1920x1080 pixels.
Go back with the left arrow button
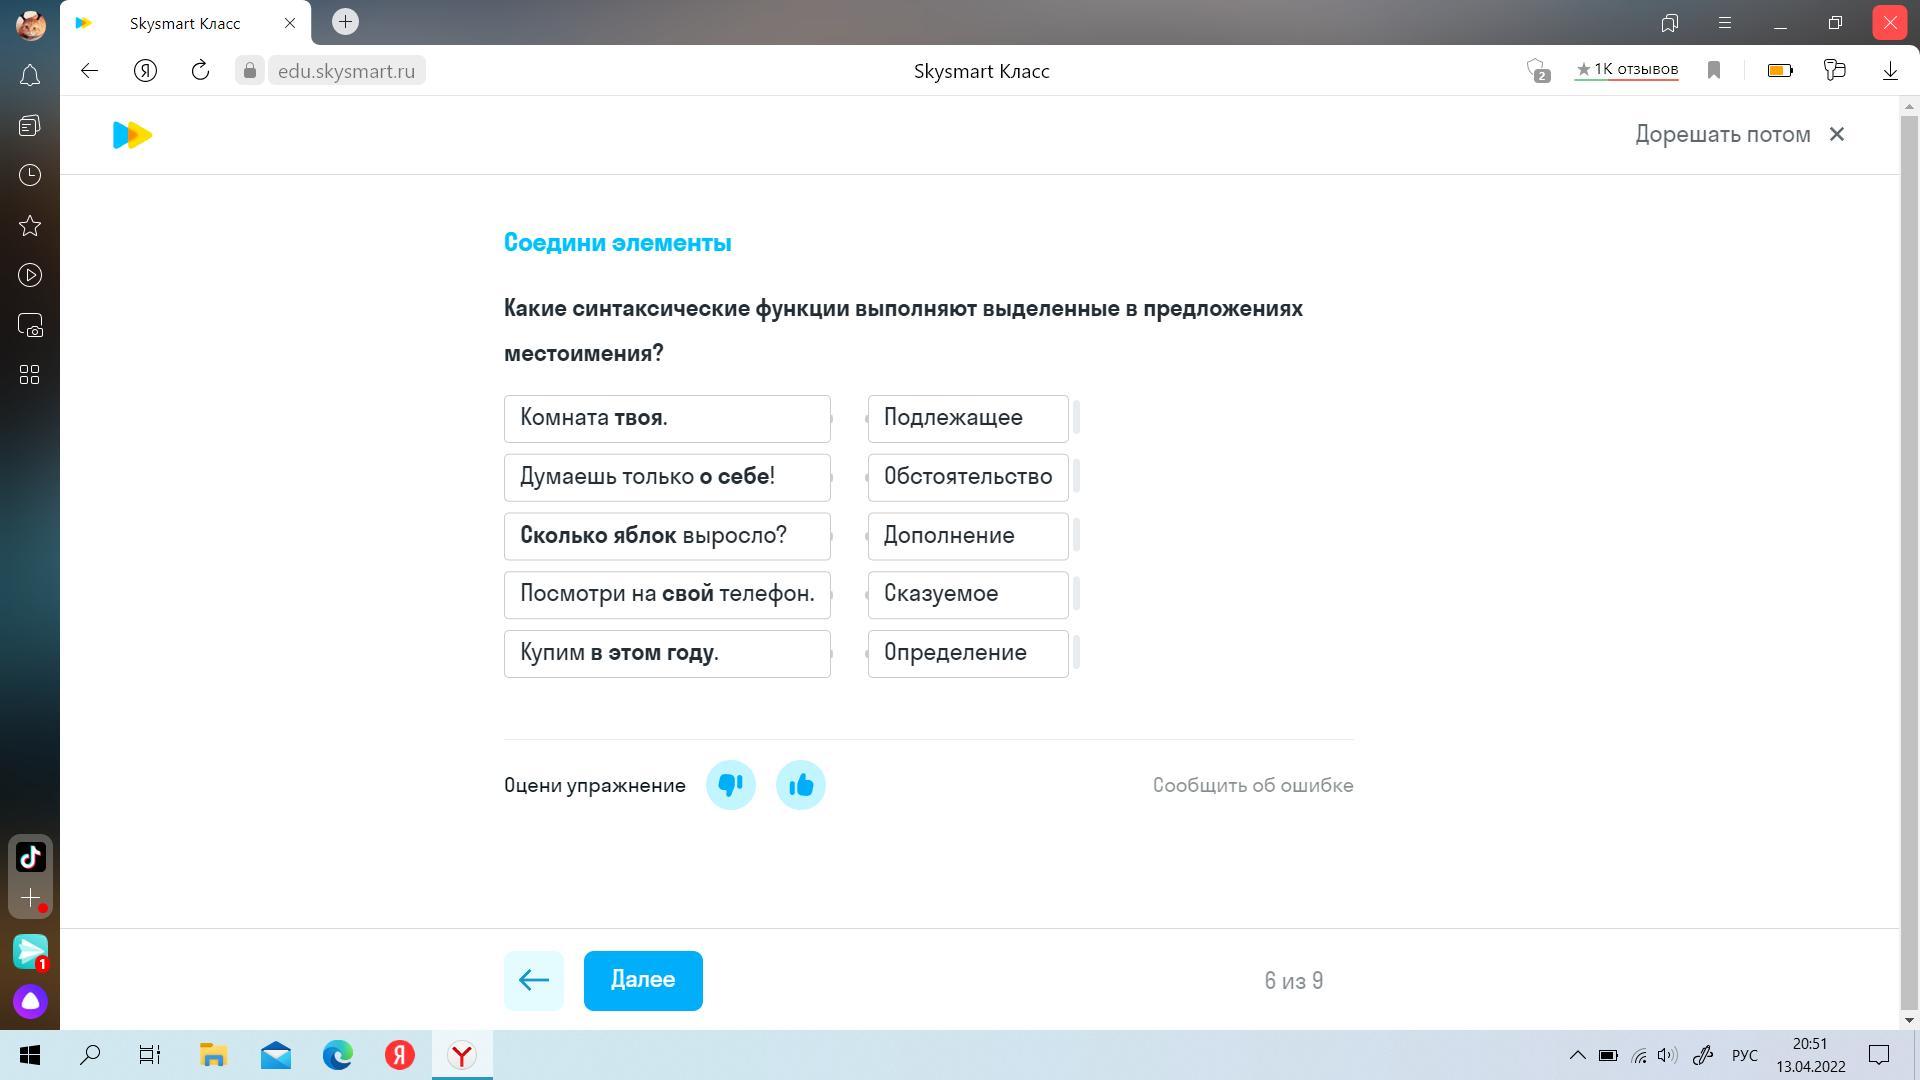(x=534, y=980)
